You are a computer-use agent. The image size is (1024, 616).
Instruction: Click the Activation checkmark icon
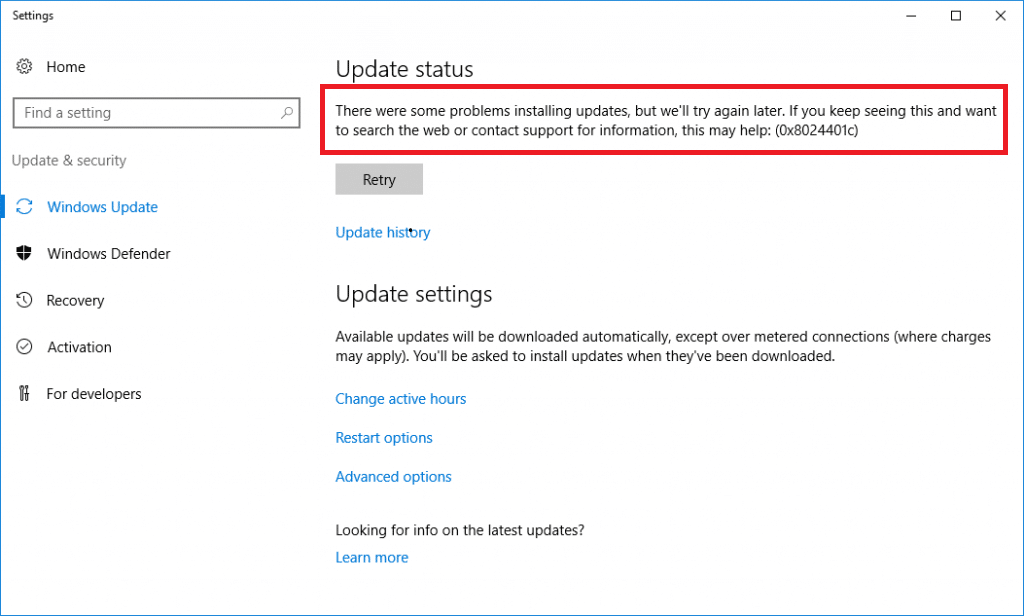click(24, 346)
